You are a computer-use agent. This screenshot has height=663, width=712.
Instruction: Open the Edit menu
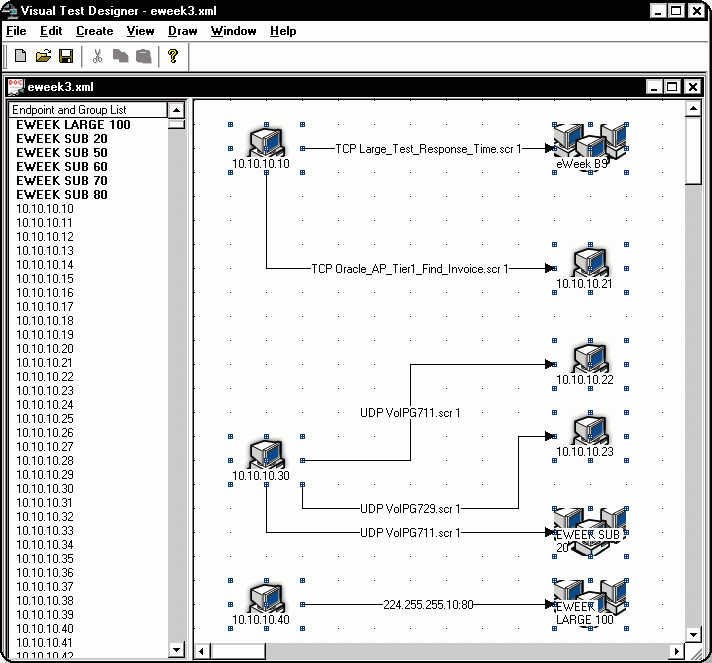pyautogui.click(x=51, y=31)
